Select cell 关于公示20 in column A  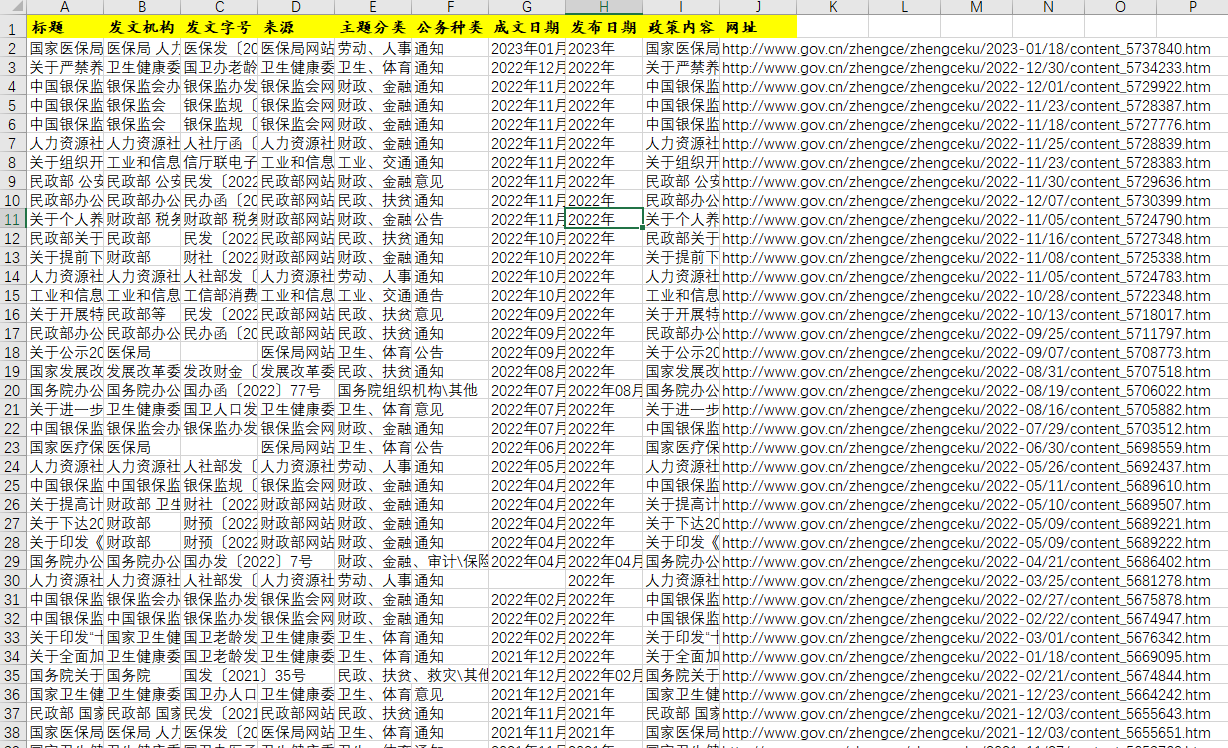(x=65, y=352)
